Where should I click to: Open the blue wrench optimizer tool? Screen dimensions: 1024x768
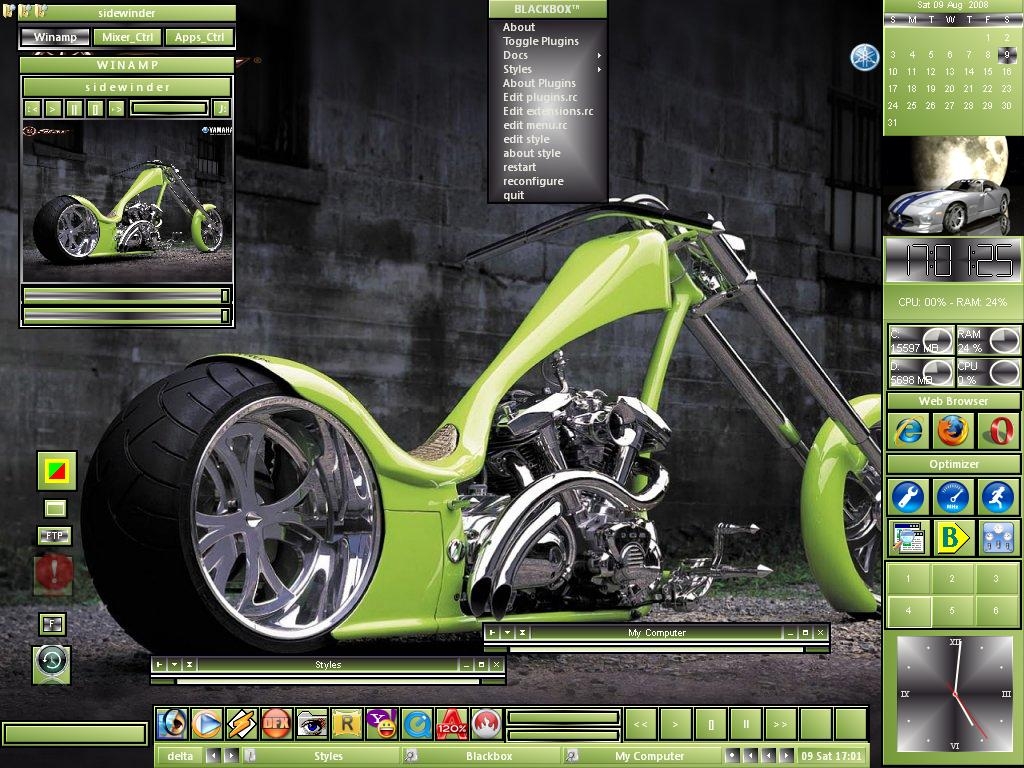pos(908,496)
